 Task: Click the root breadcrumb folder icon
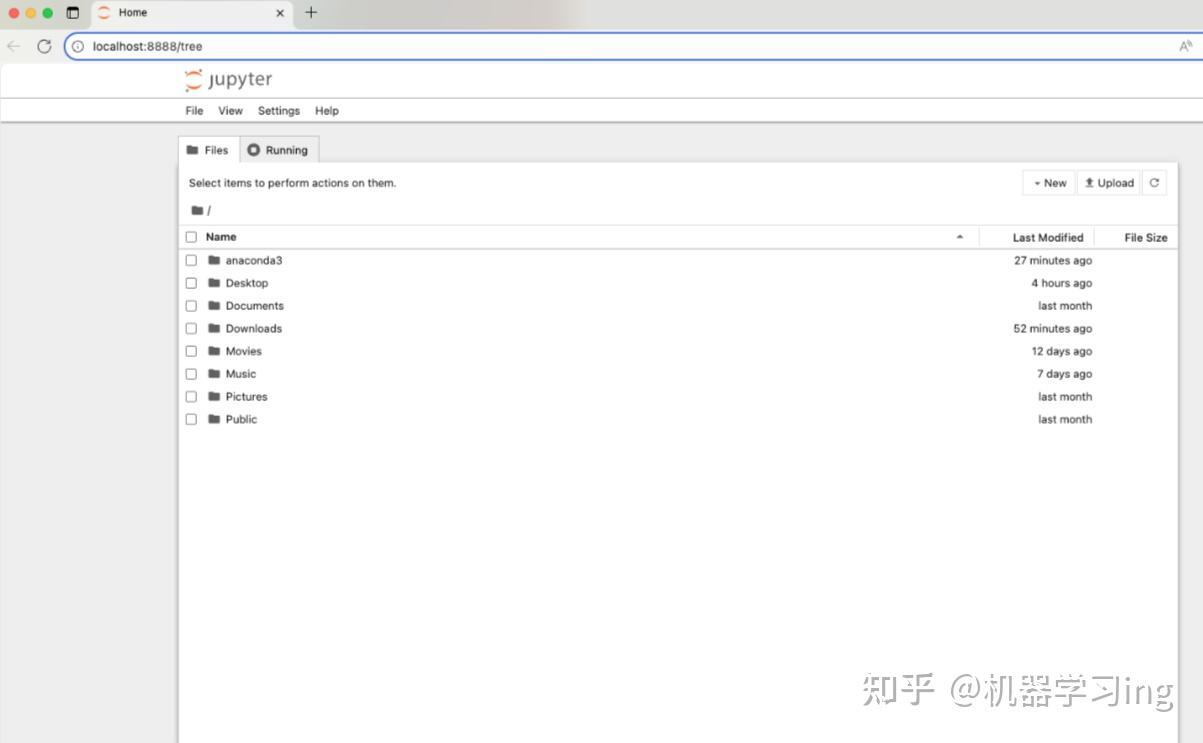coord(196,210)
